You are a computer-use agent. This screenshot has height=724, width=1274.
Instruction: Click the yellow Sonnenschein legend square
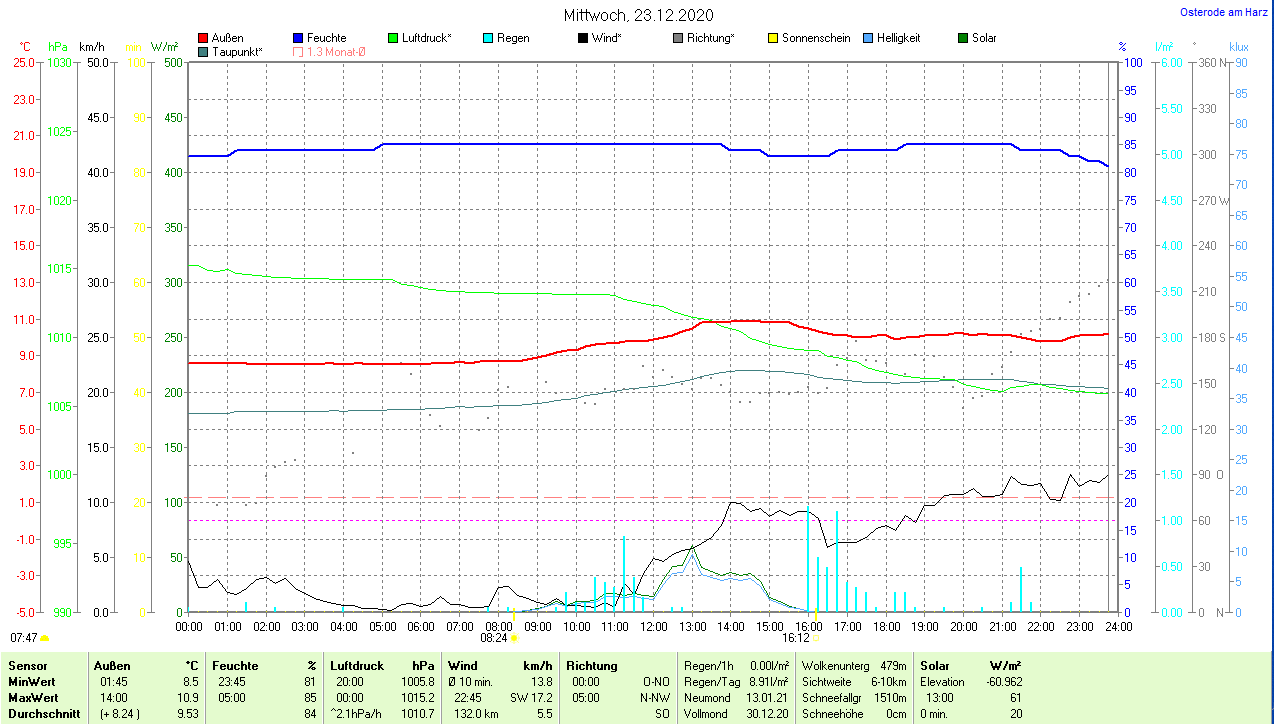click(x=773, y=39)
